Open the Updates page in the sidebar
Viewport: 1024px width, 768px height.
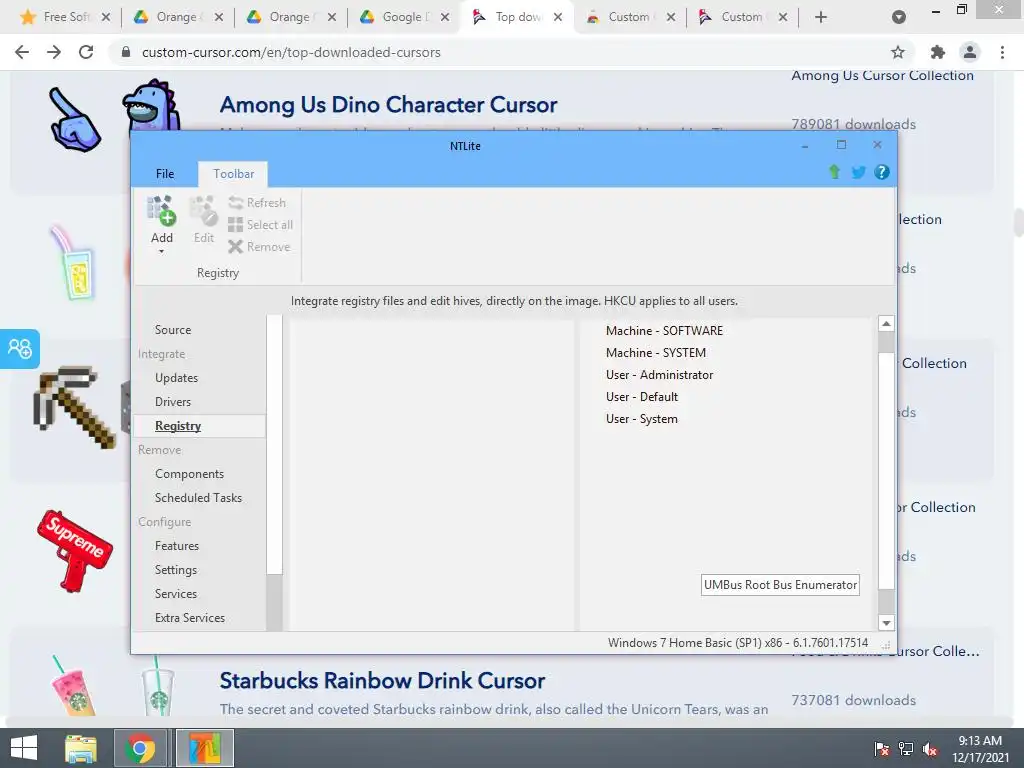(x=176, y=377)
